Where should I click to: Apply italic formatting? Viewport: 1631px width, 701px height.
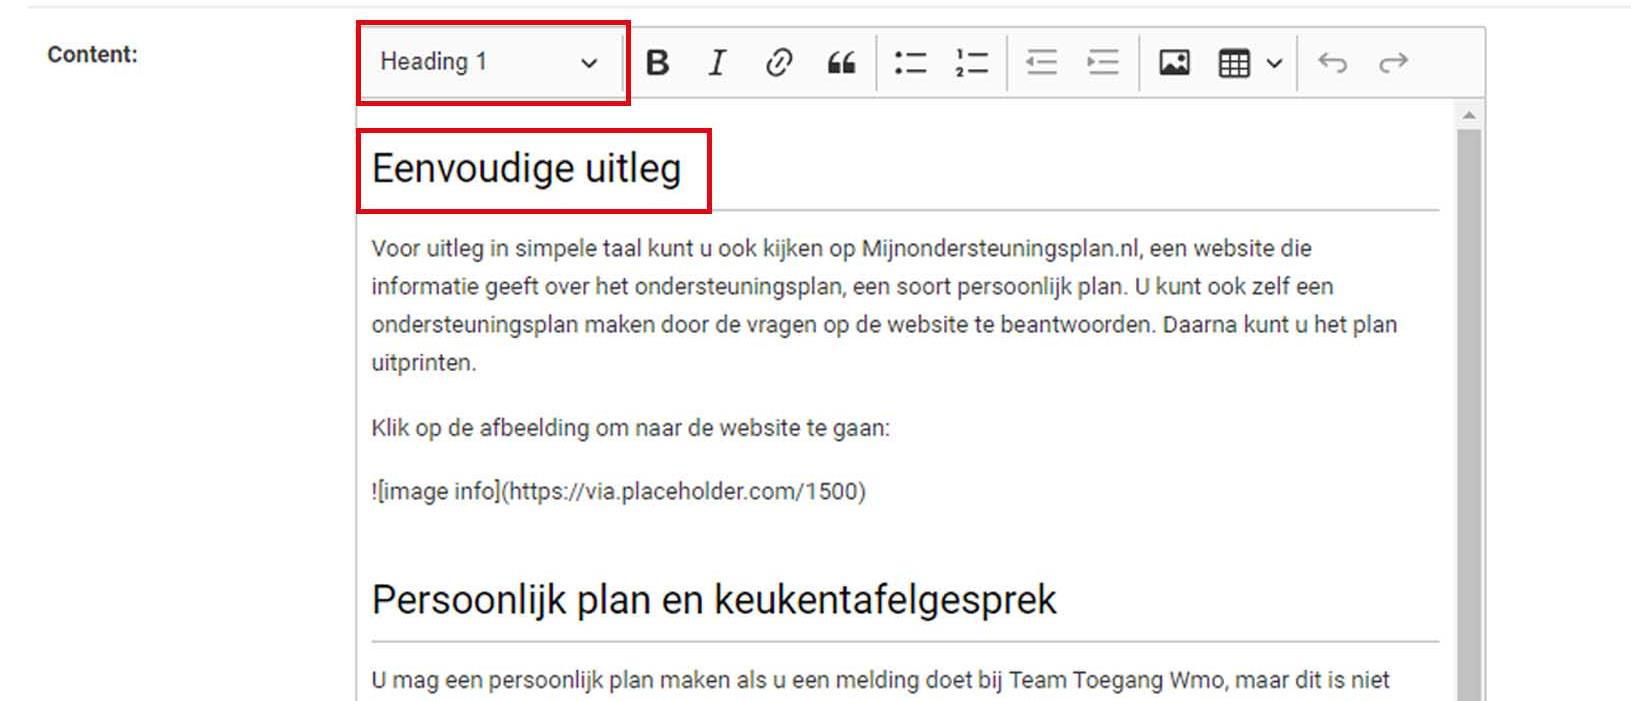coord(717,63)
